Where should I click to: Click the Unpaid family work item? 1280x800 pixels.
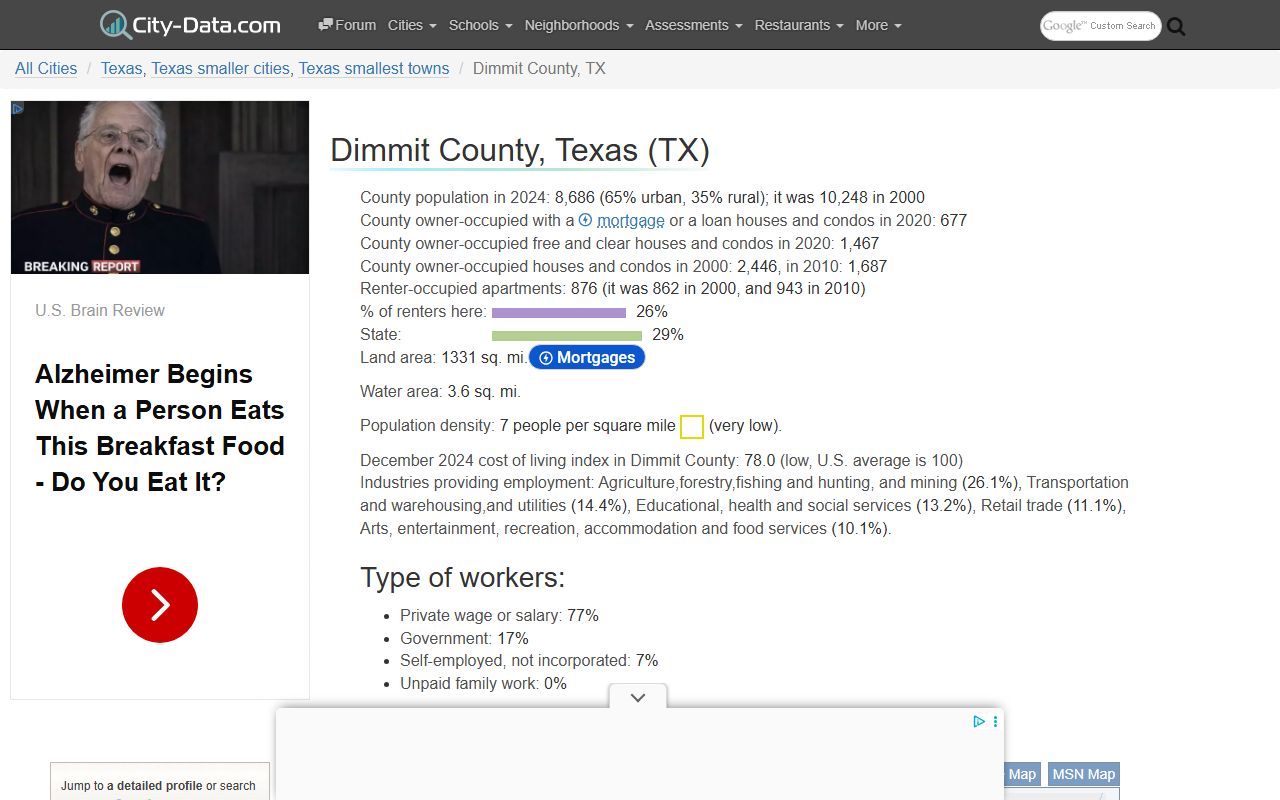(x=483, y=684)
